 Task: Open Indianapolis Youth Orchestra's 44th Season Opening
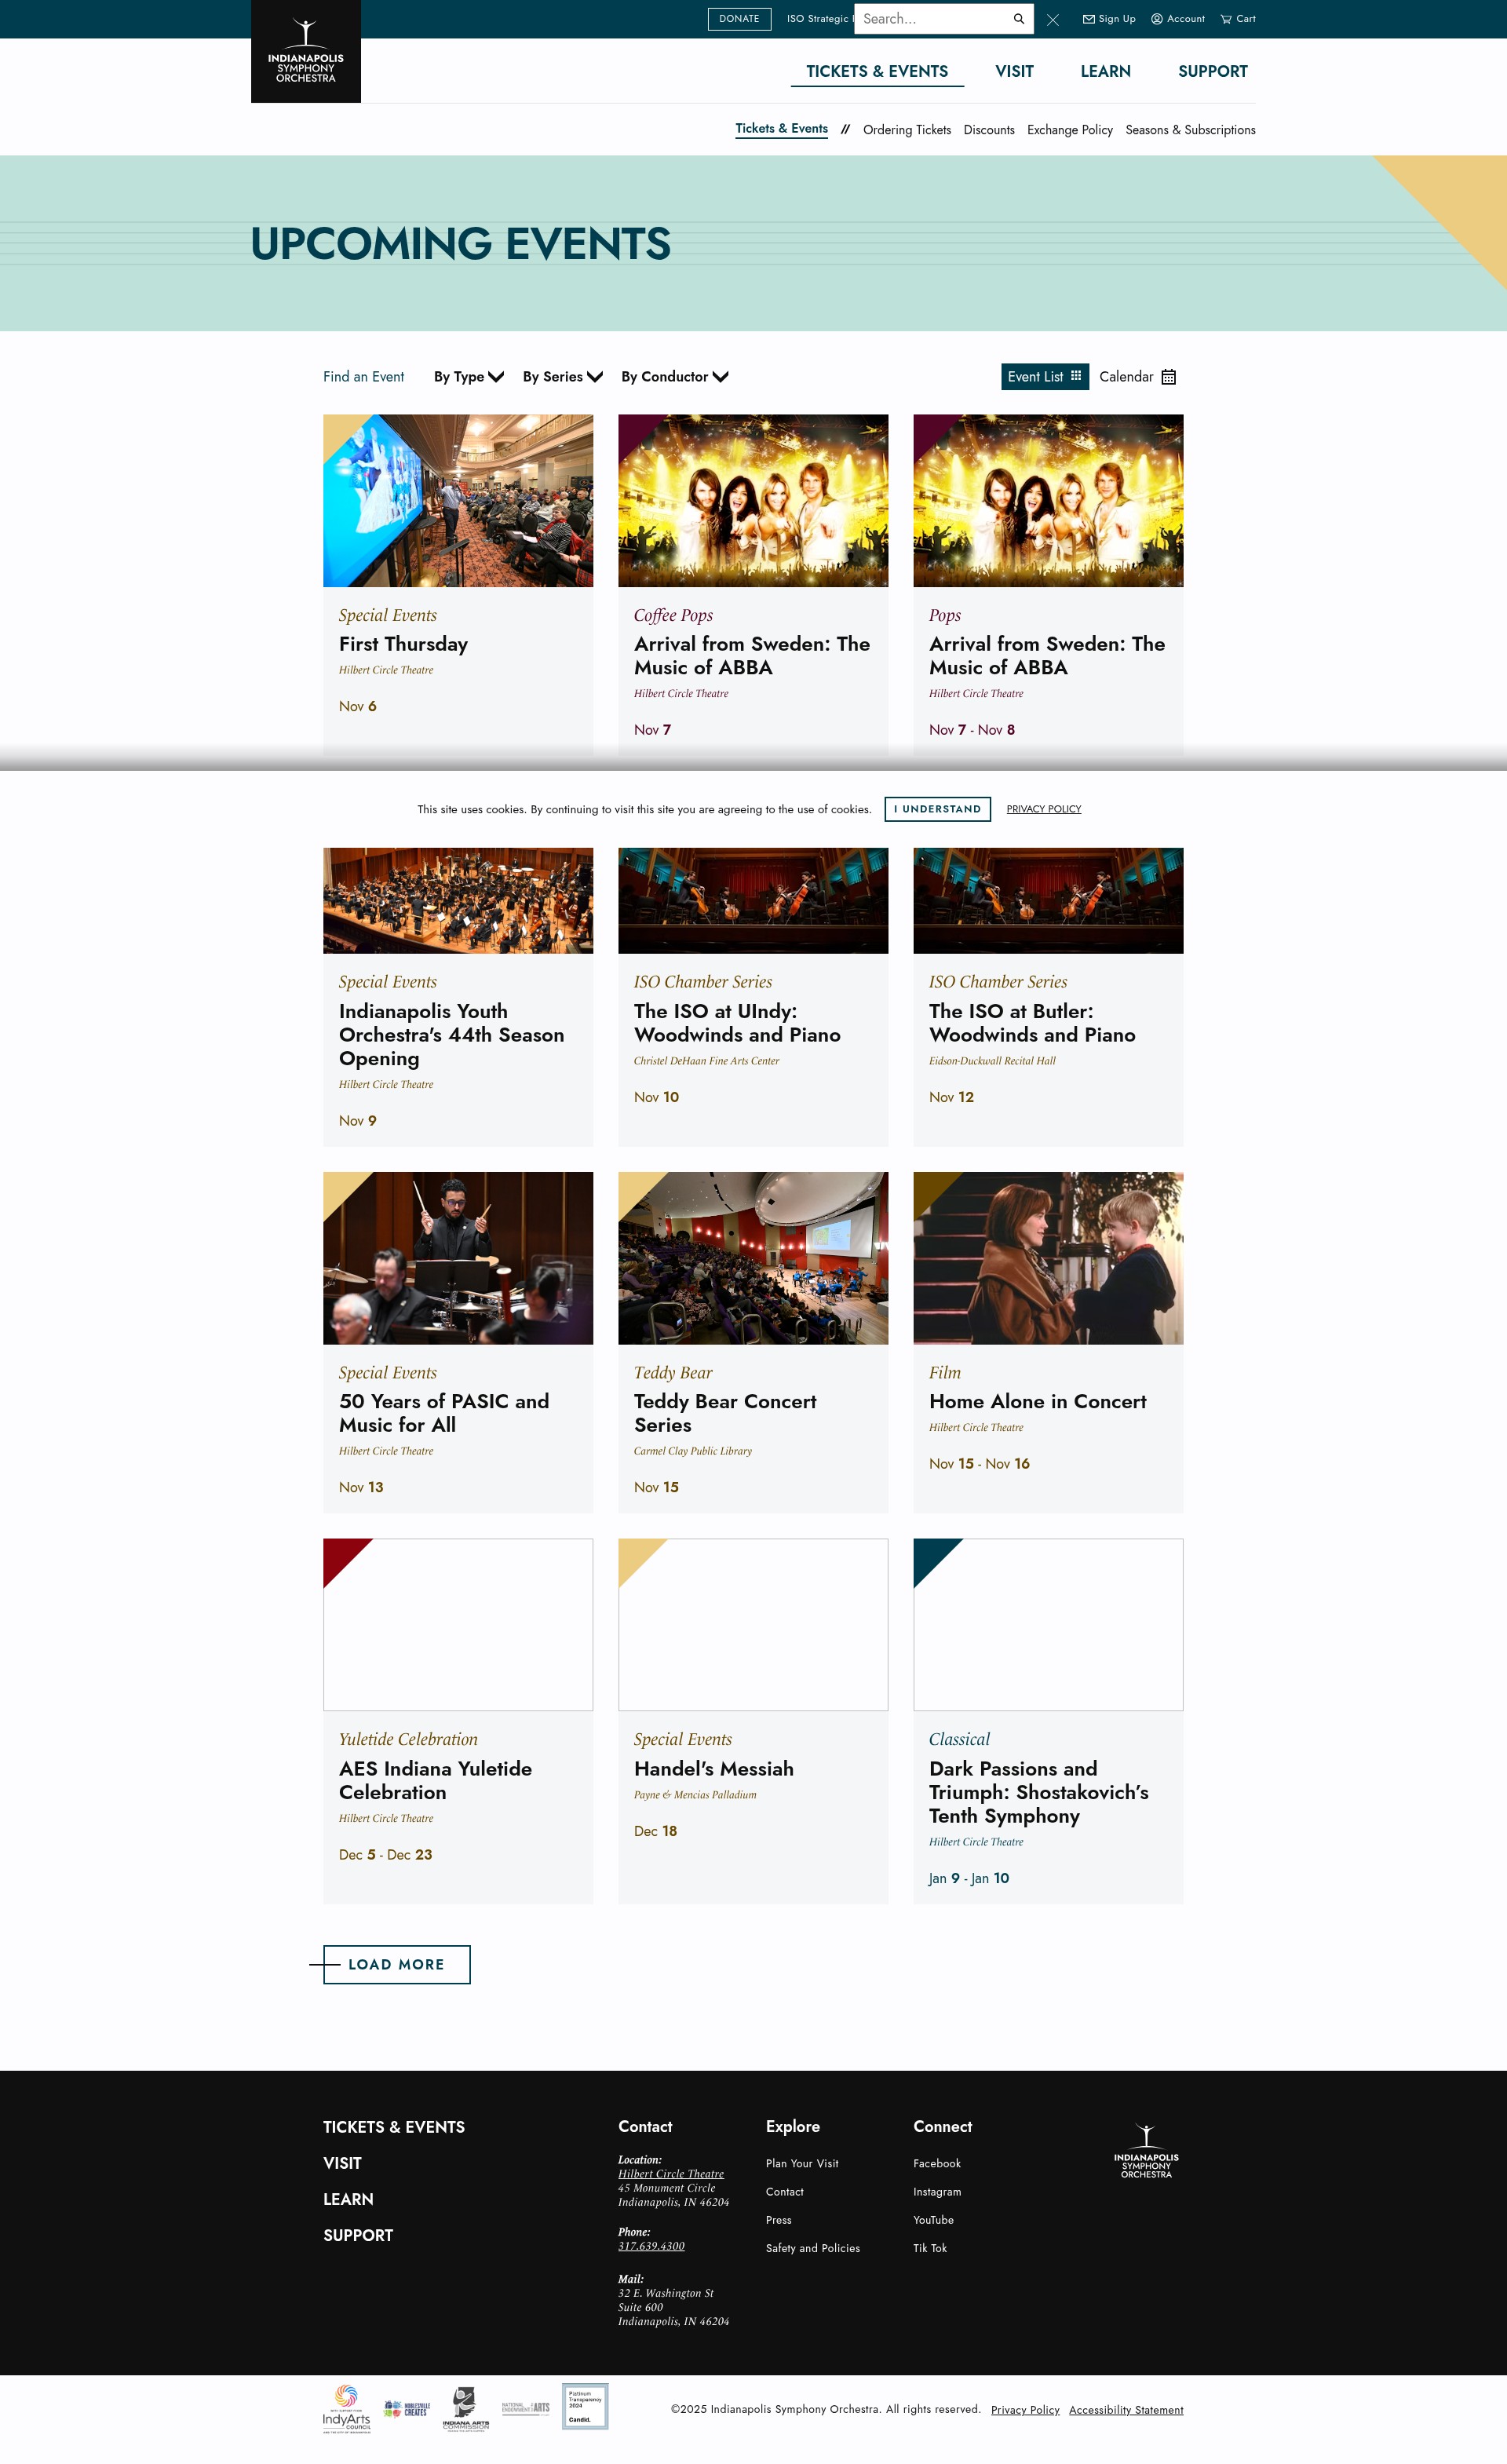pos(451,1034)
